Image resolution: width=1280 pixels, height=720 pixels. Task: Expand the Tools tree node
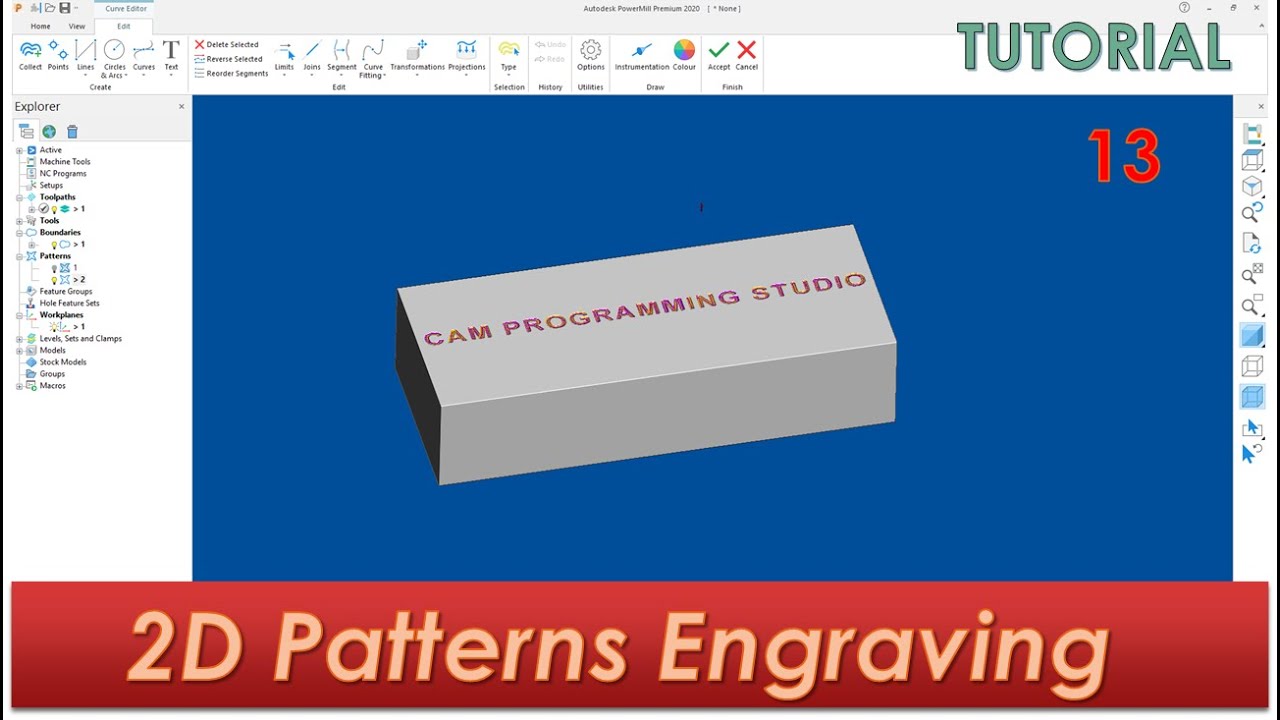19,221
